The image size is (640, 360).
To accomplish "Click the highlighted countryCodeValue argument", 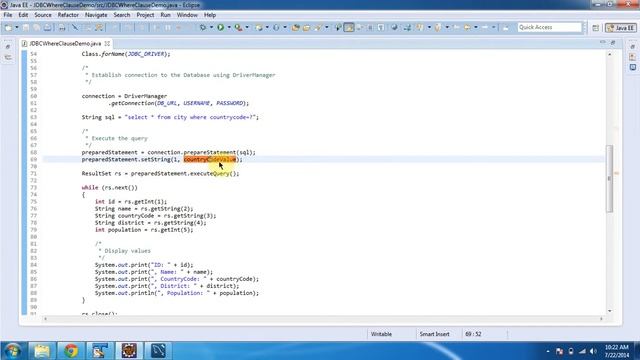I will click(210, 159).
